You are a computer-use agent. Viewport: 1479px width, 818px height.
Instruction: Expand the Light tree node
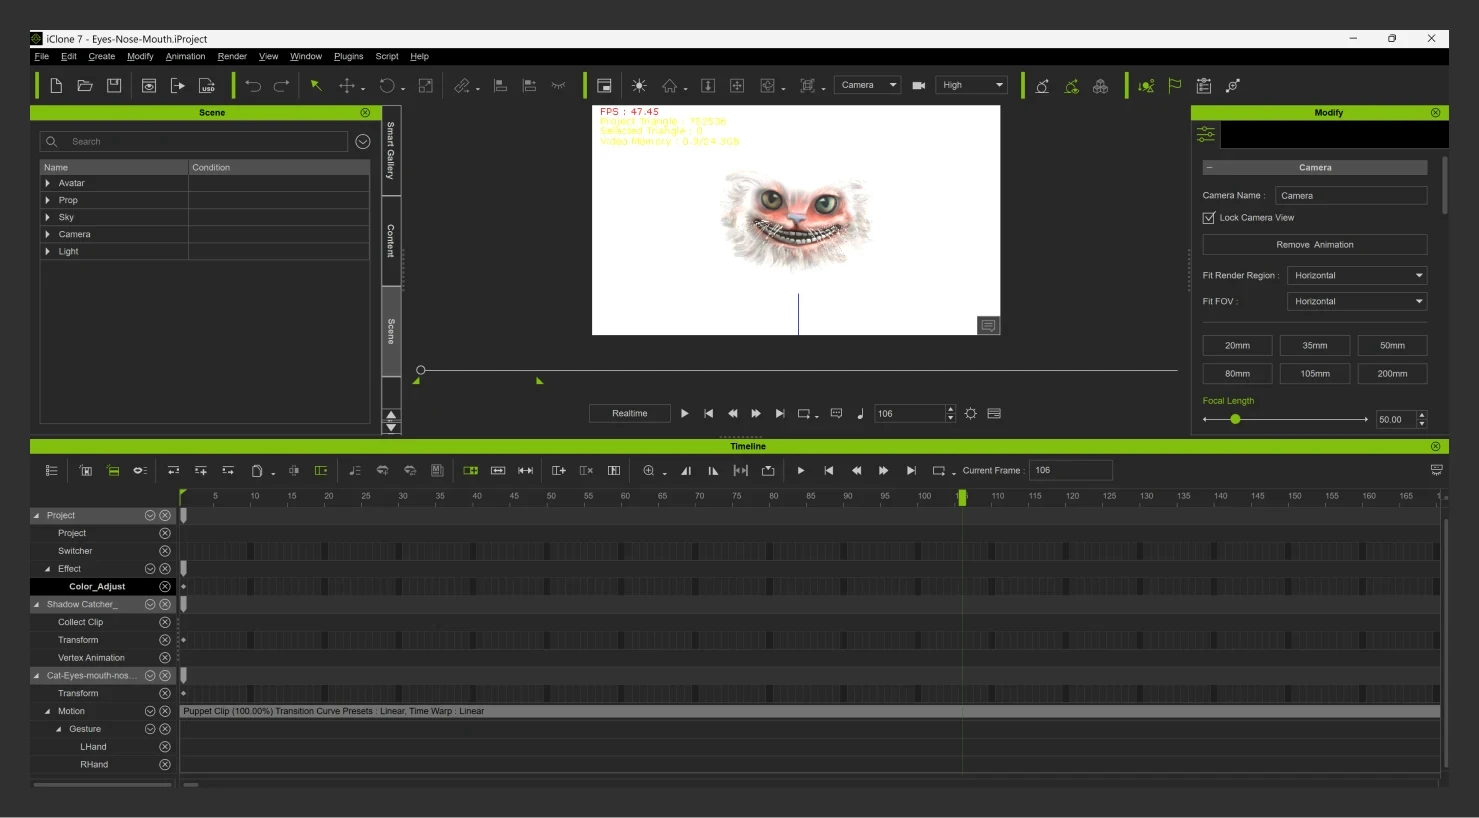48,251
